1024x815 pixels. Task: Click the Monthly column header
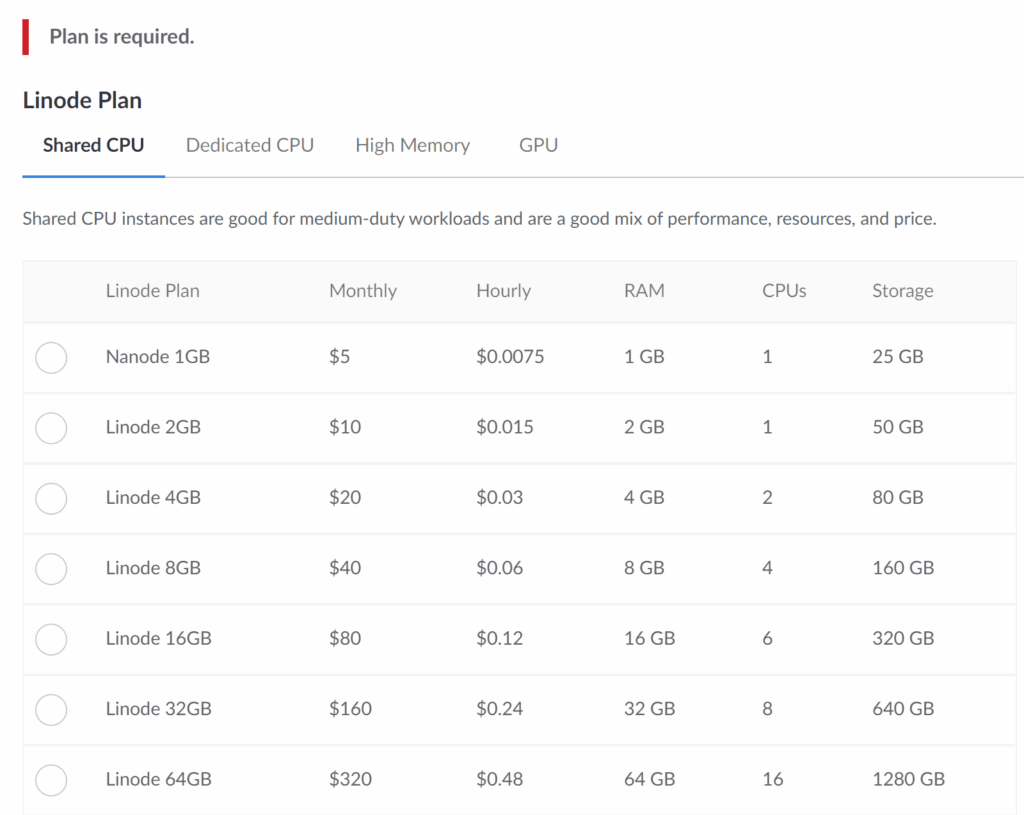[362, 291]
